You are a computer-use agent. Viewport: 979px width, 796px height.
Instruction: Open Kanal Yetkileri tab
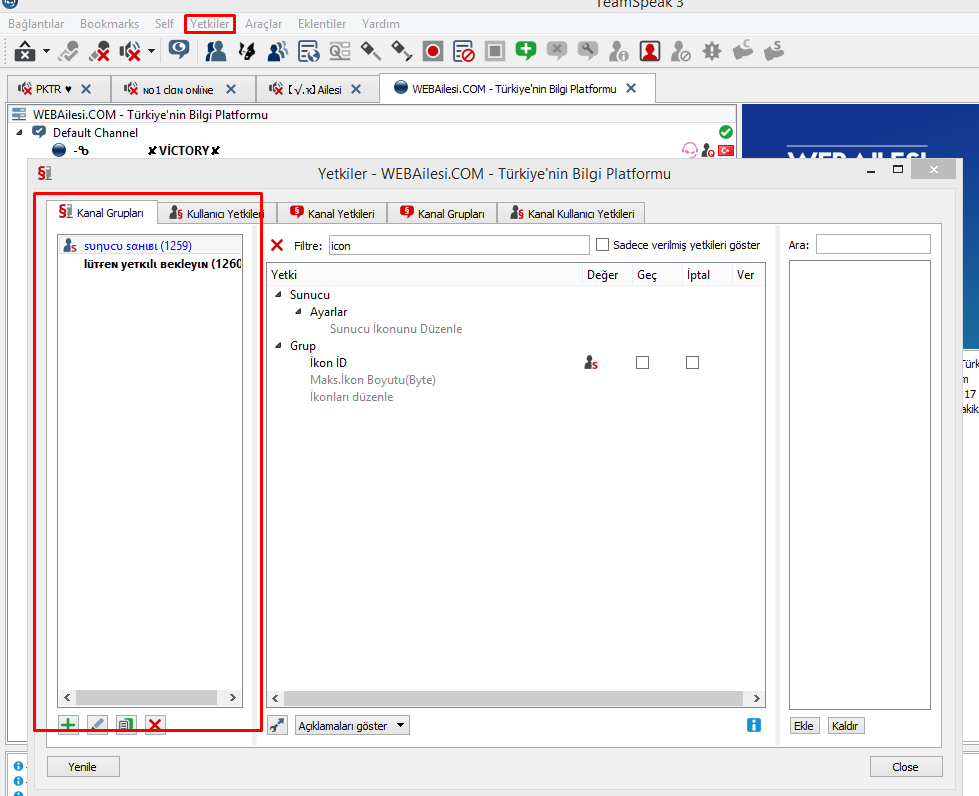(332, 214)
